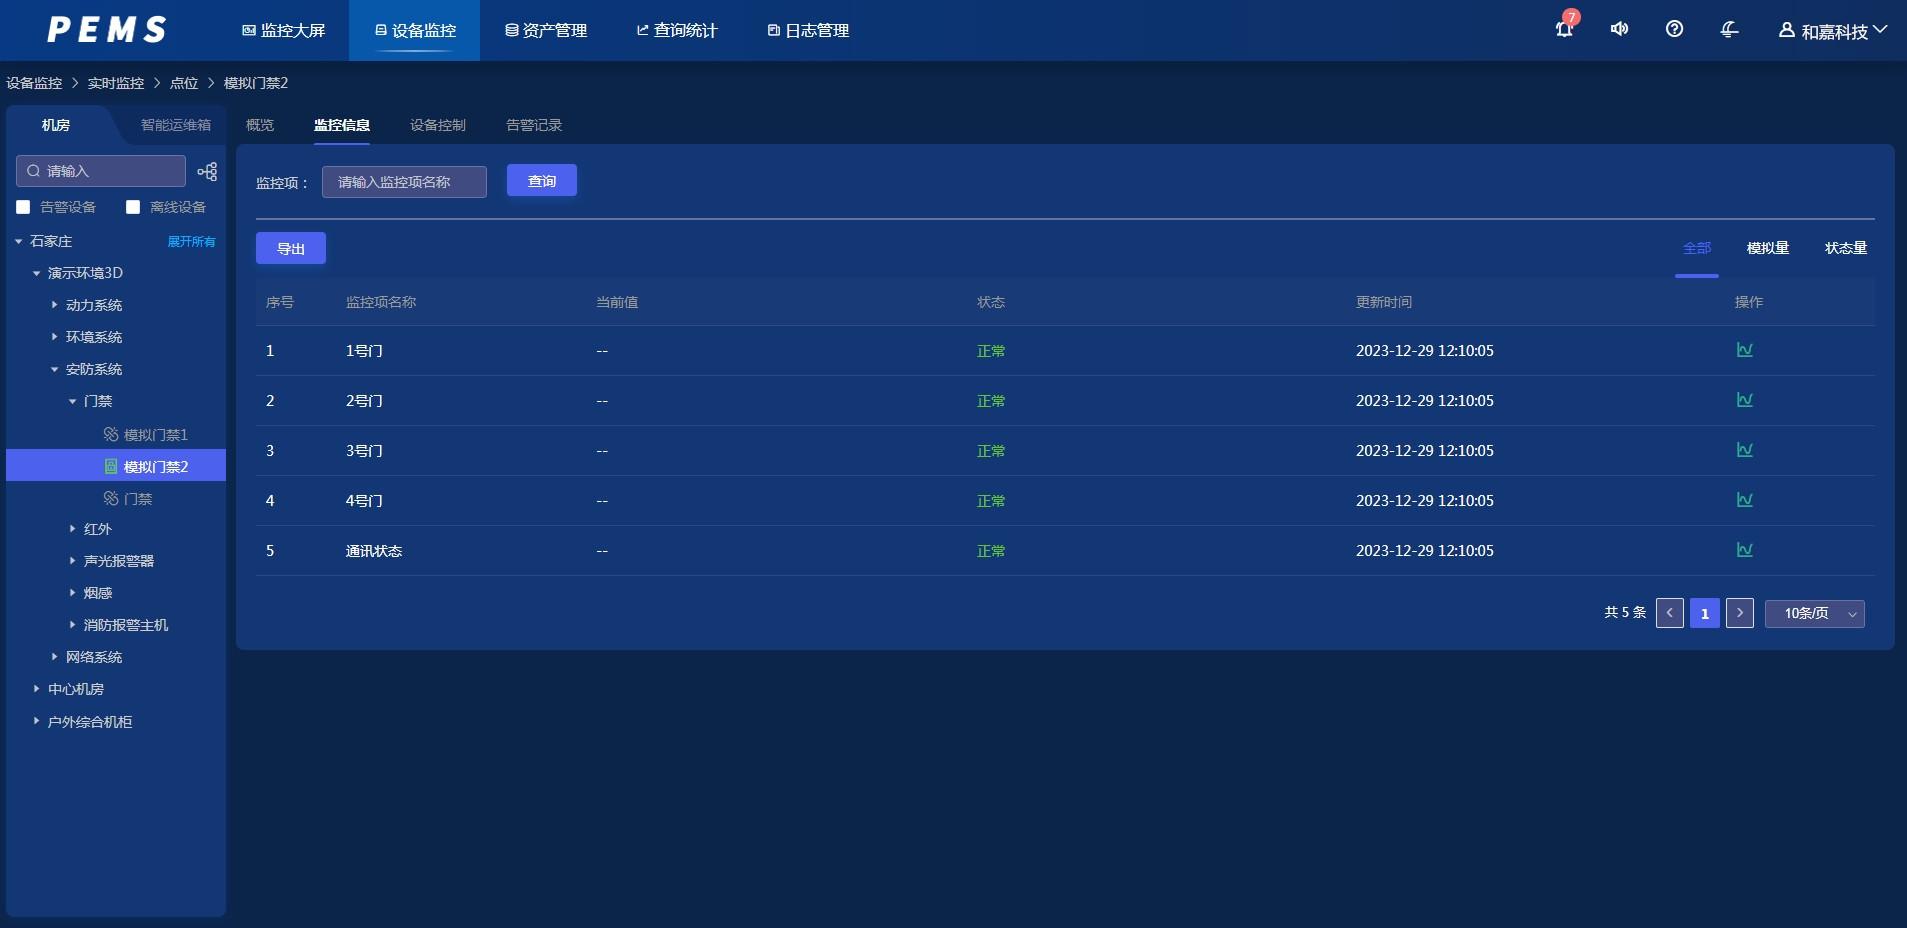Open trend chart for 1号门 row
This screenshot has height=928, width=1907.
[x=1744, y=350]
